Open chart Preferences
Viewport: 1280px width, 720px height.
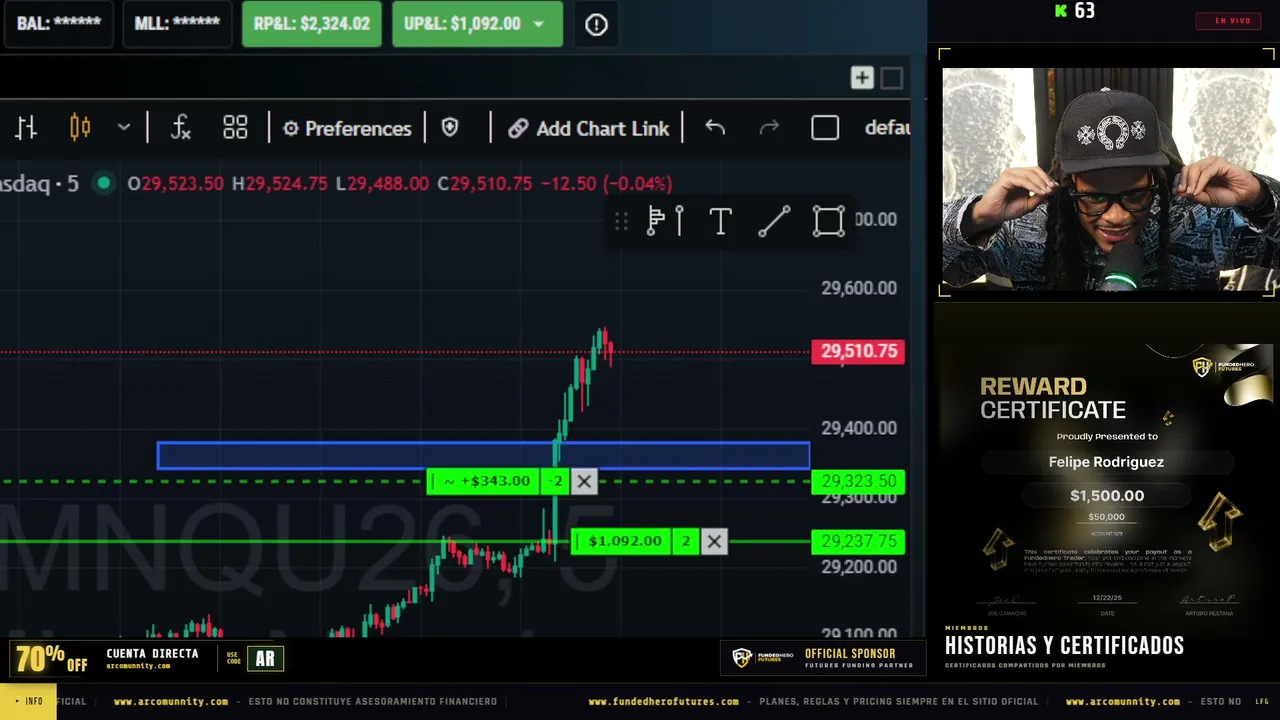point(347,128)
